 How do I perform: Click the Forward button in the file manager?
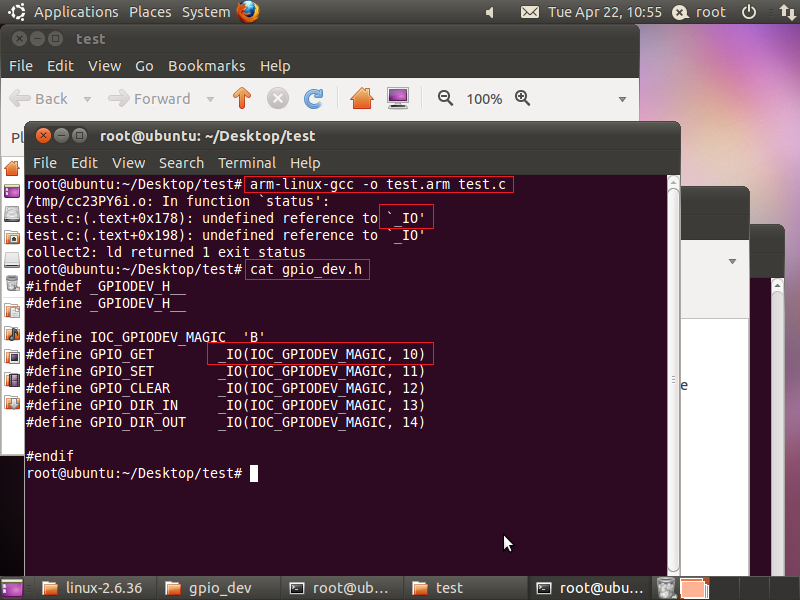pyautogui.click(x=149, y=98)
